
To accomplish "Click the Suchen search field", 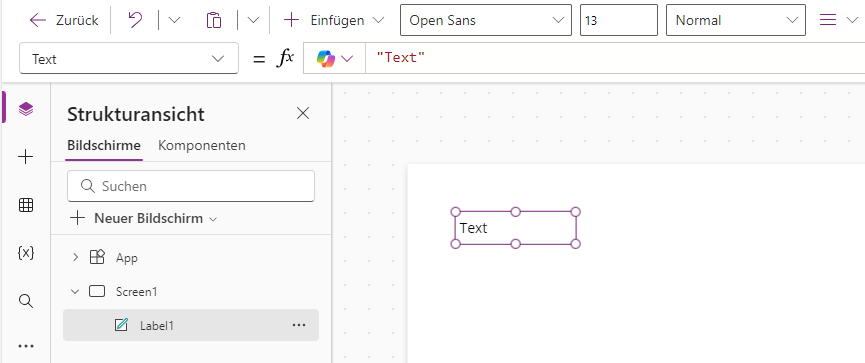I will pos(191,186).
